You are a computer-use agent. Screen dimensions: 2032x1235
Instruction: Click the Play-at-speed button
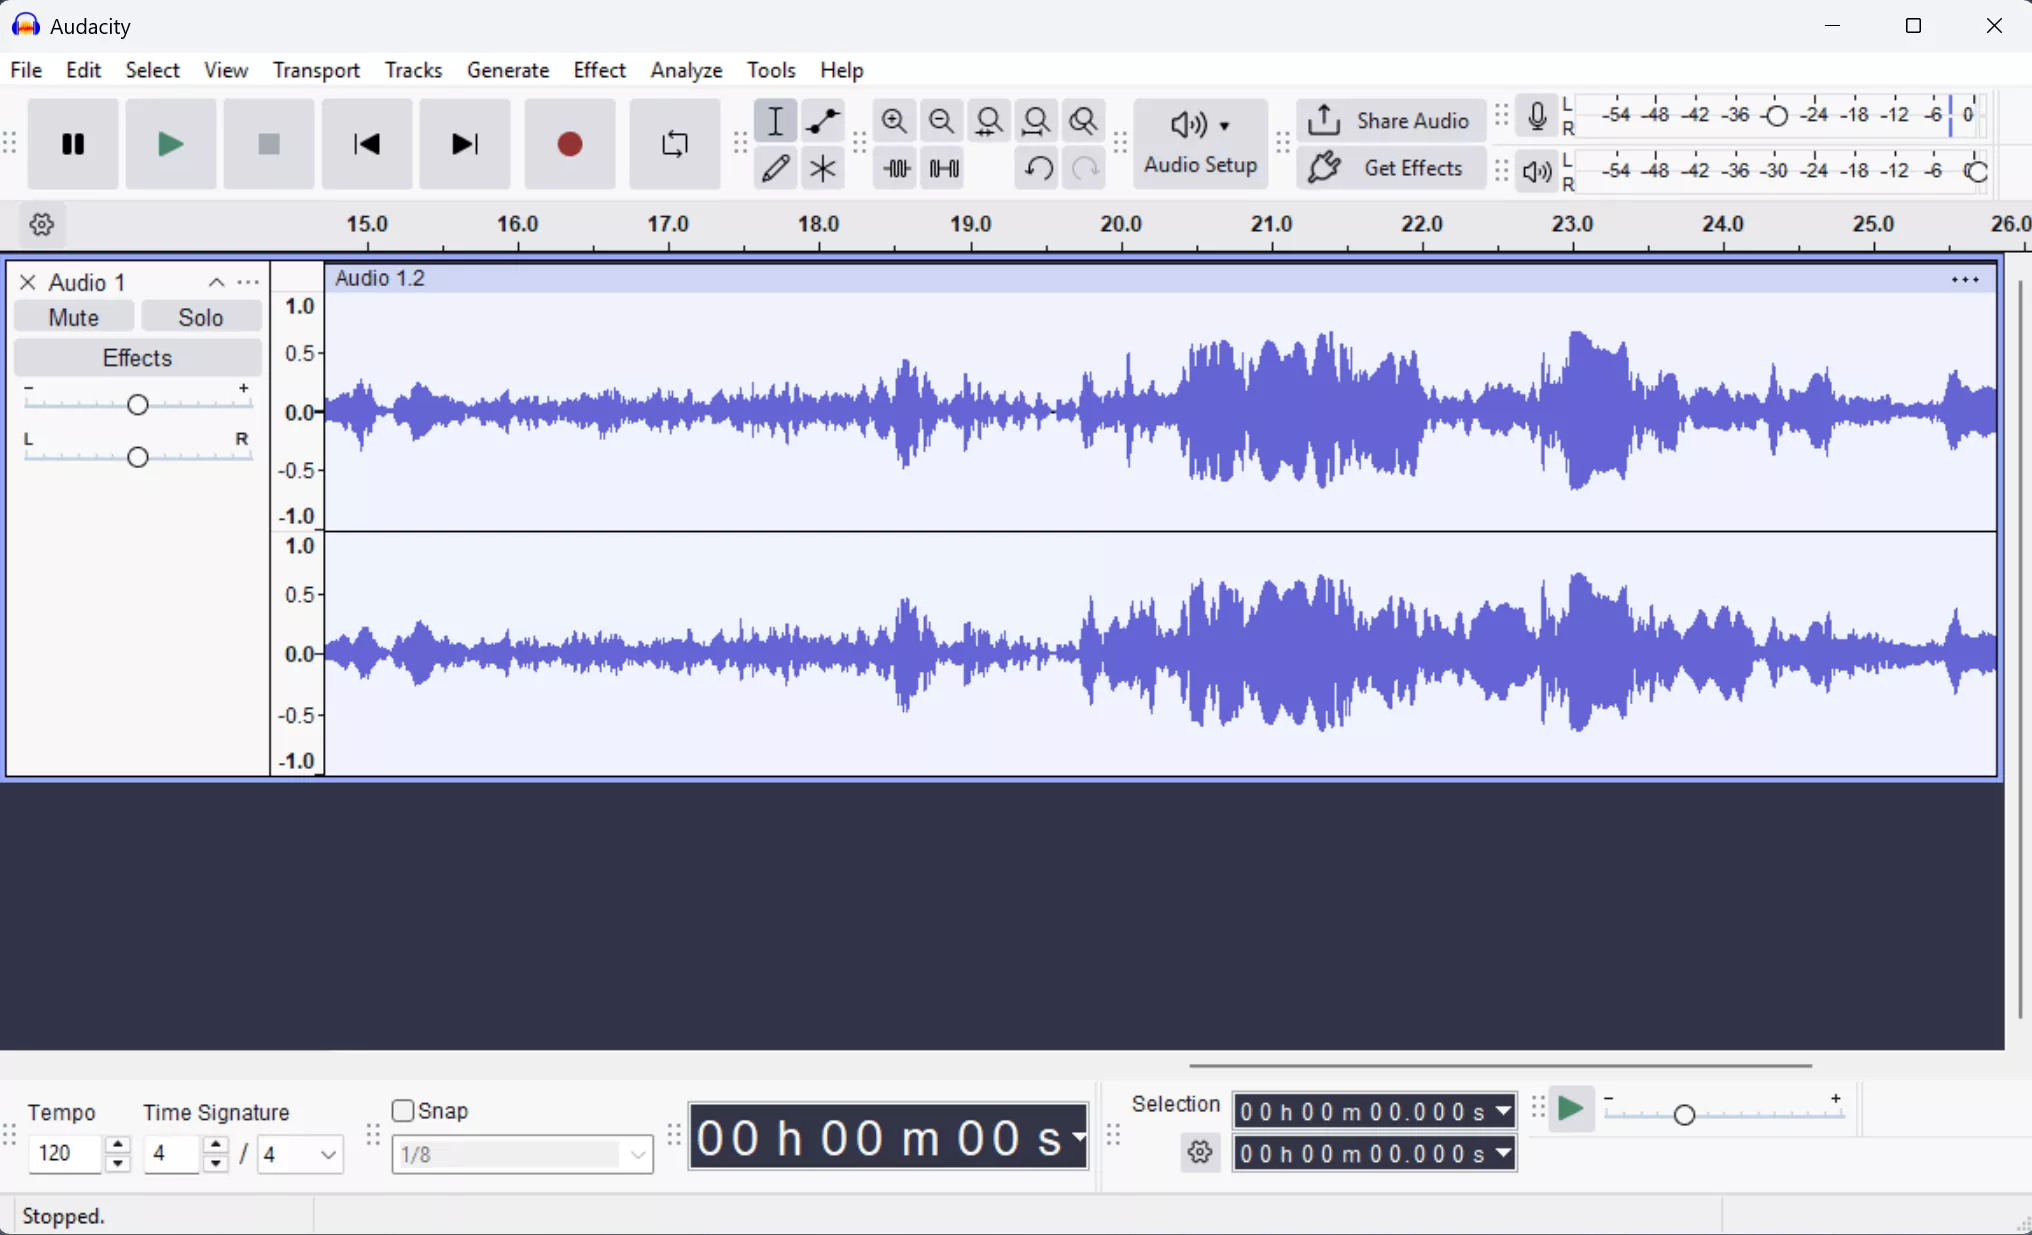coord(1571,1110)
